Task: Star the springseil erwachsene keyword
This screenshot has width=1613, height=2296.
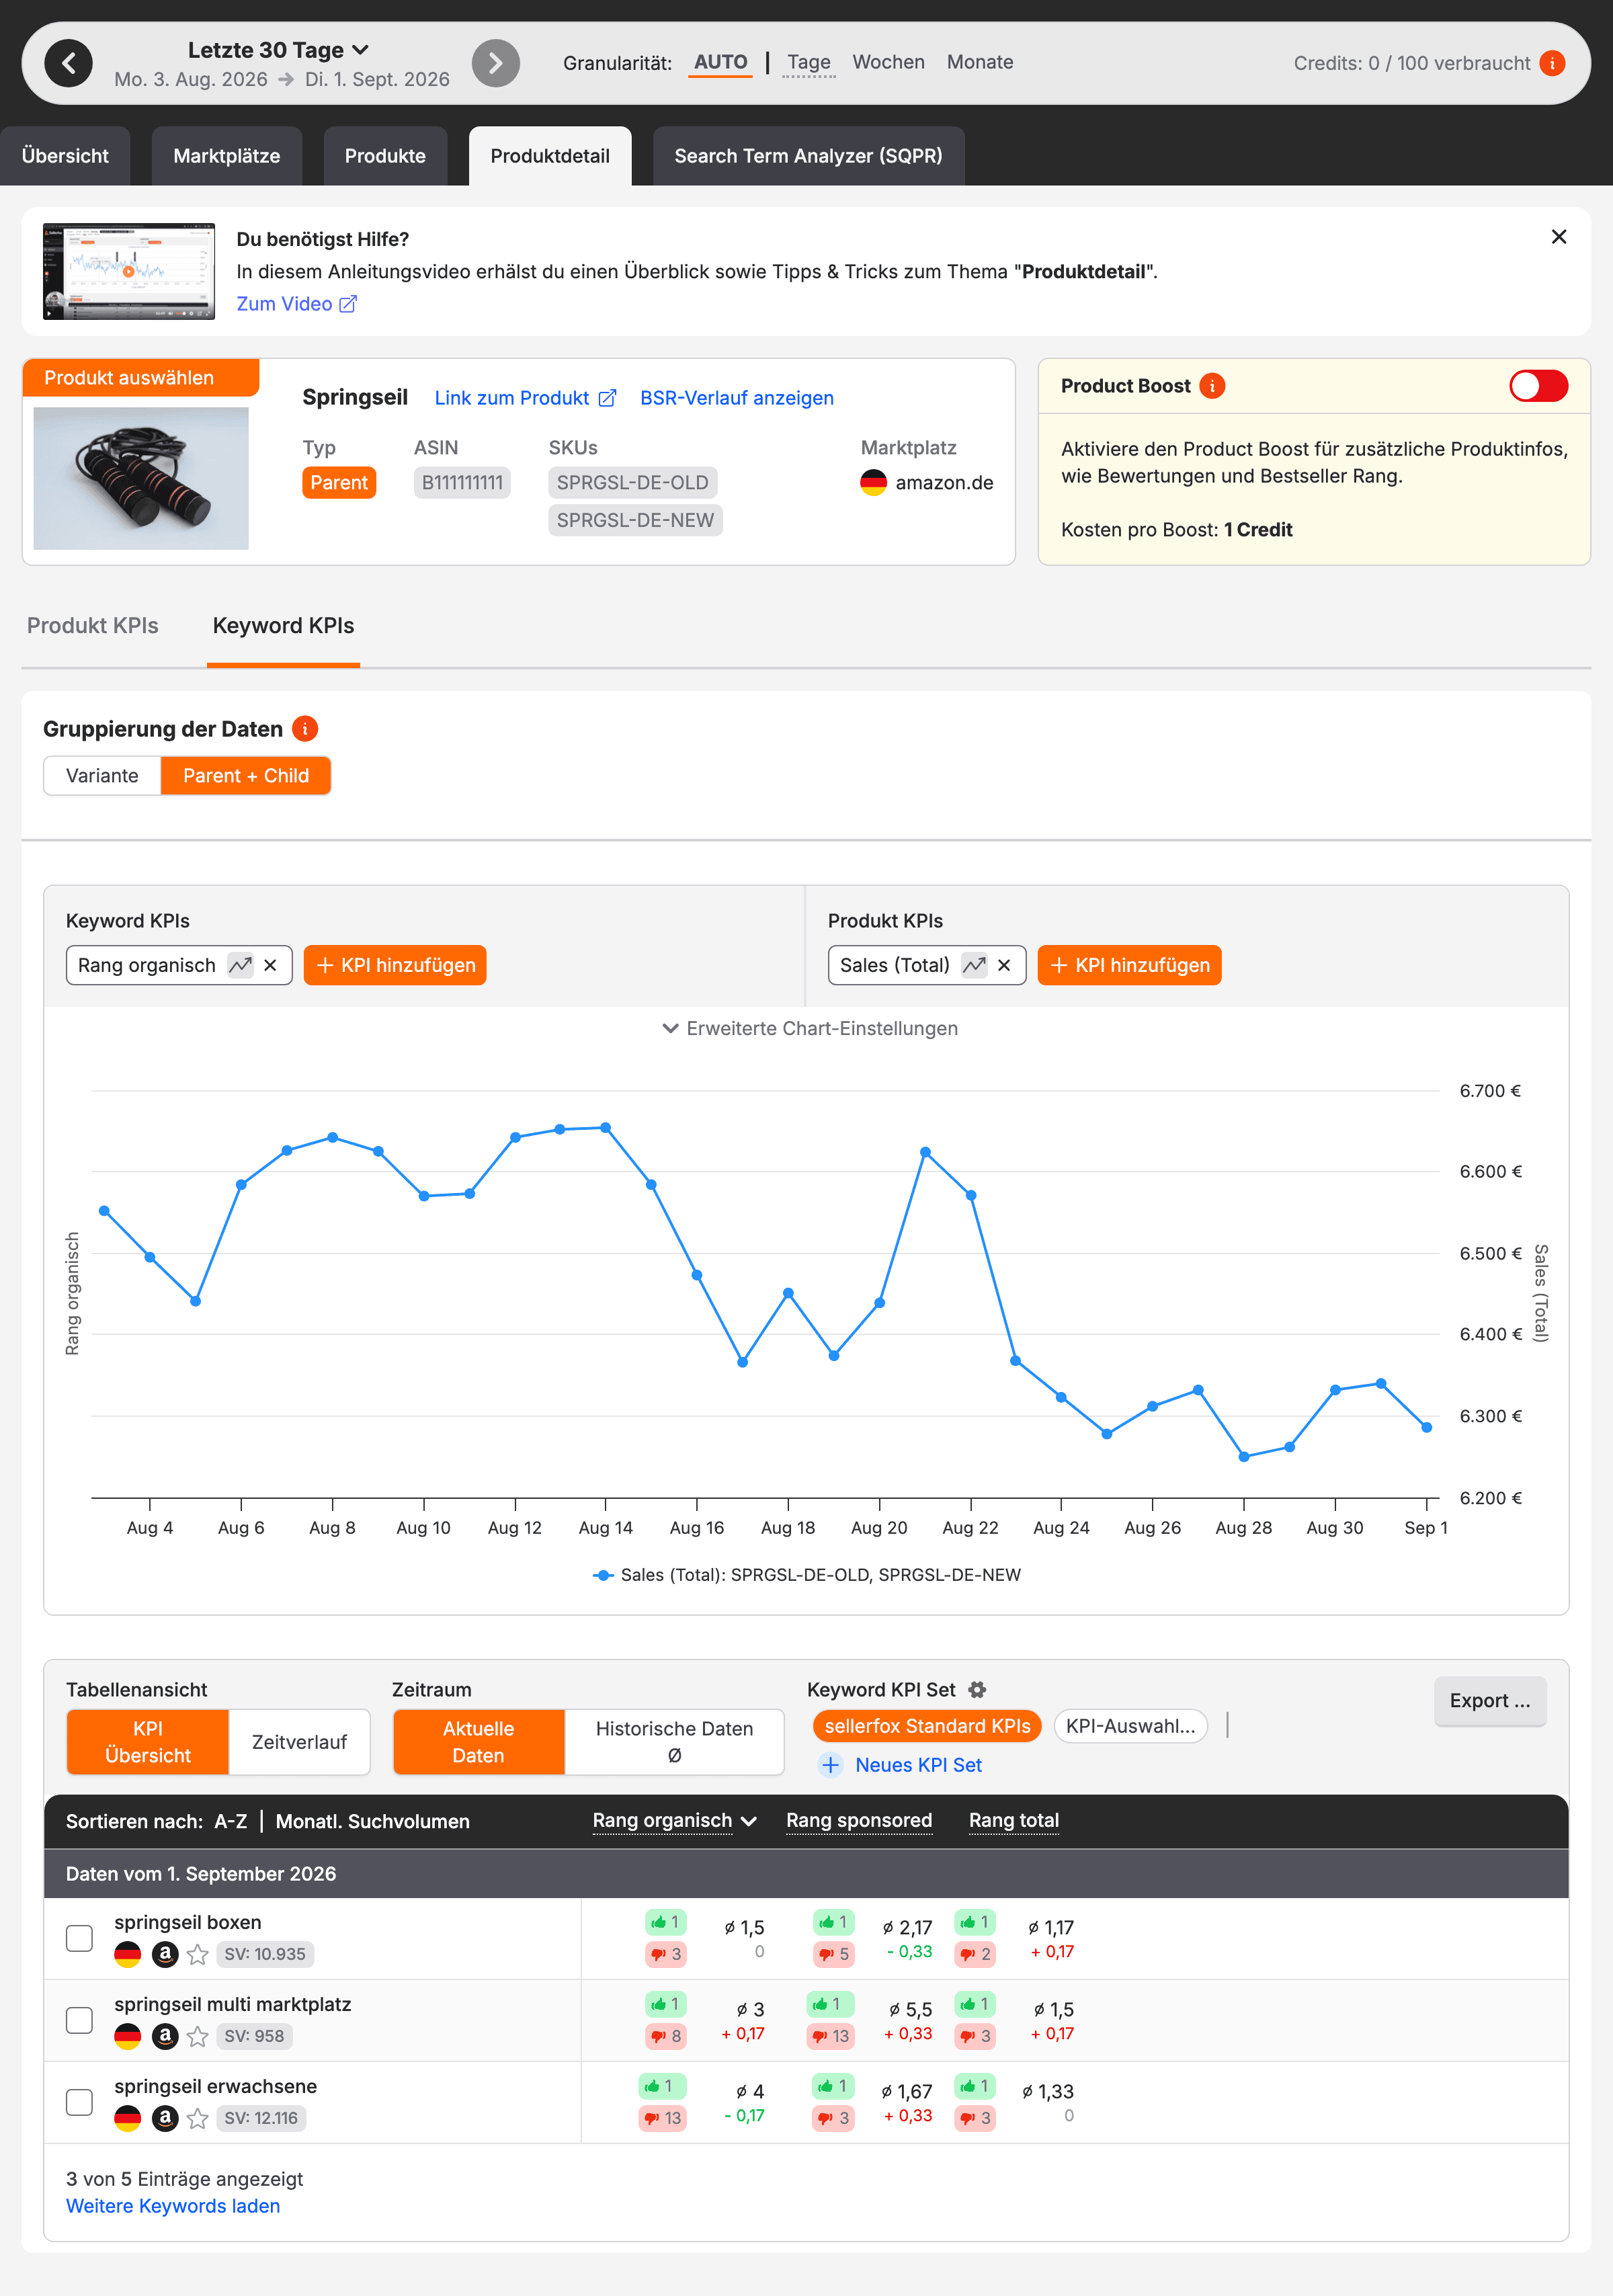Action: coord(198,2118)
